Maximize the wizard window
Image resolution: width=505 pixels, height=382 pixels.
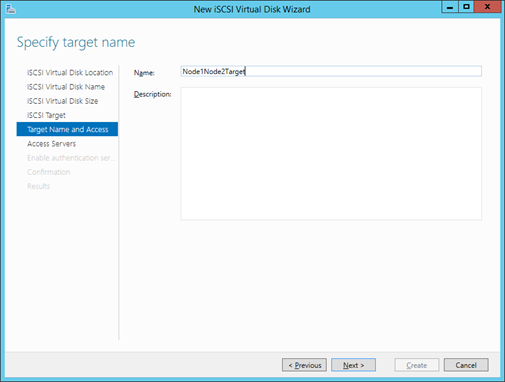(466, 7)
